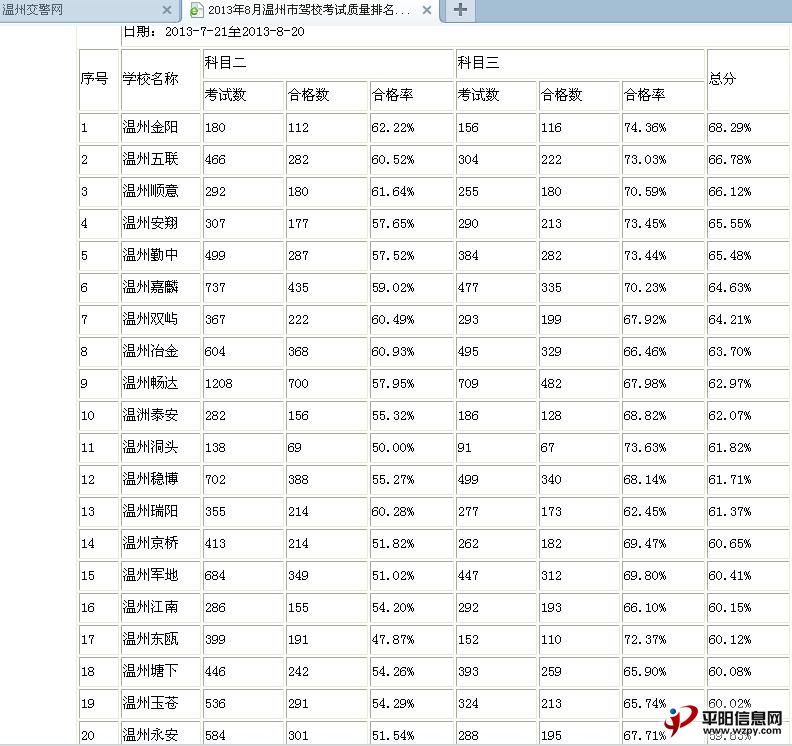
Task: Click the school name 温州京桥
Action: (151, 543)
